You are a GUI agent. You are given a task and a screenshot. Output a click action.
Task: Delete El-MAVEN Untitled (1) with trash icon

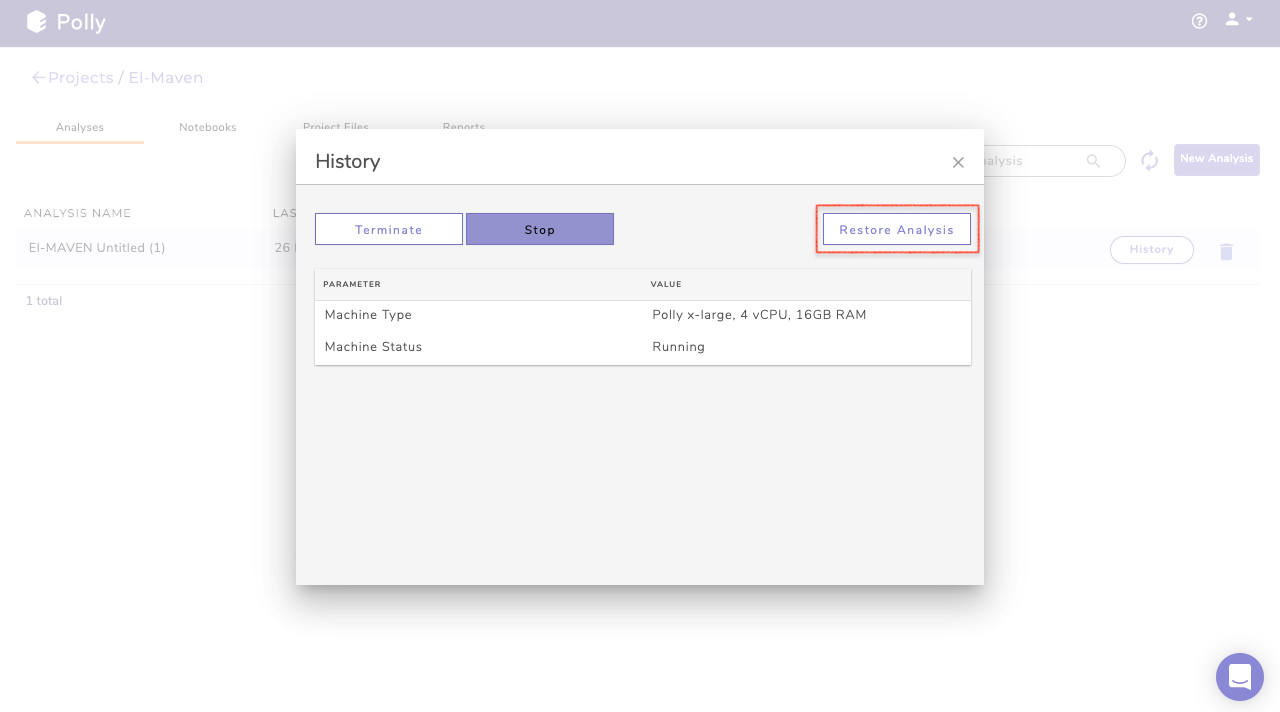[x=1226, y=251]
